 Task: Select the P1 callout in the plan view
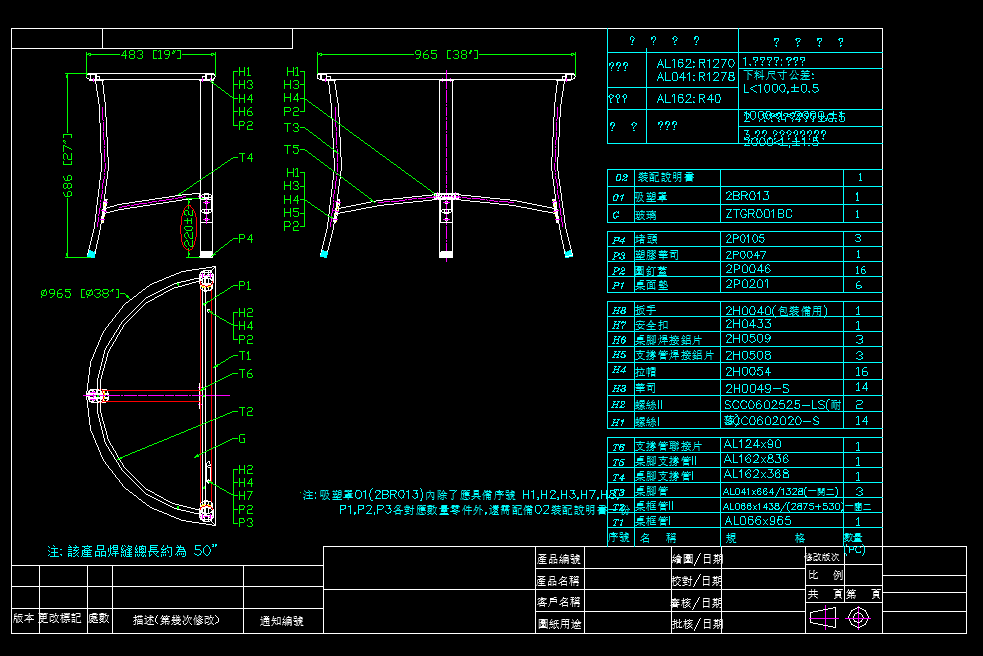click(245, 286)
